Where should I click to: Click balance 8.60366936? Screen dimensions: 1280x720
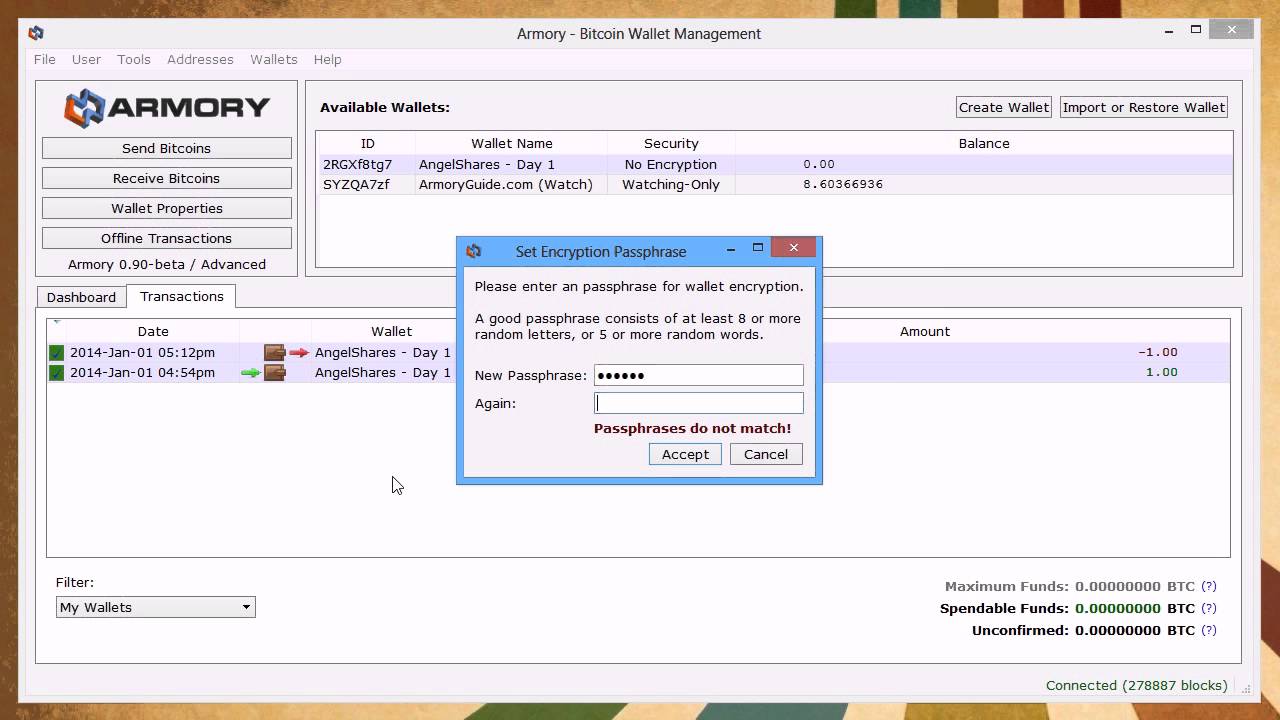click(x=843, y=184)
